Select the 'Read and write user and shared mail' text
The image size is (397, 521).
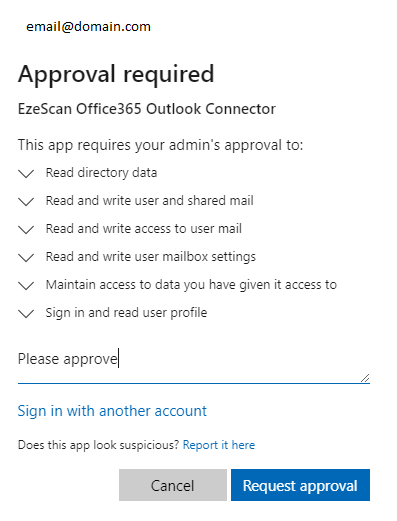point(150,201)
